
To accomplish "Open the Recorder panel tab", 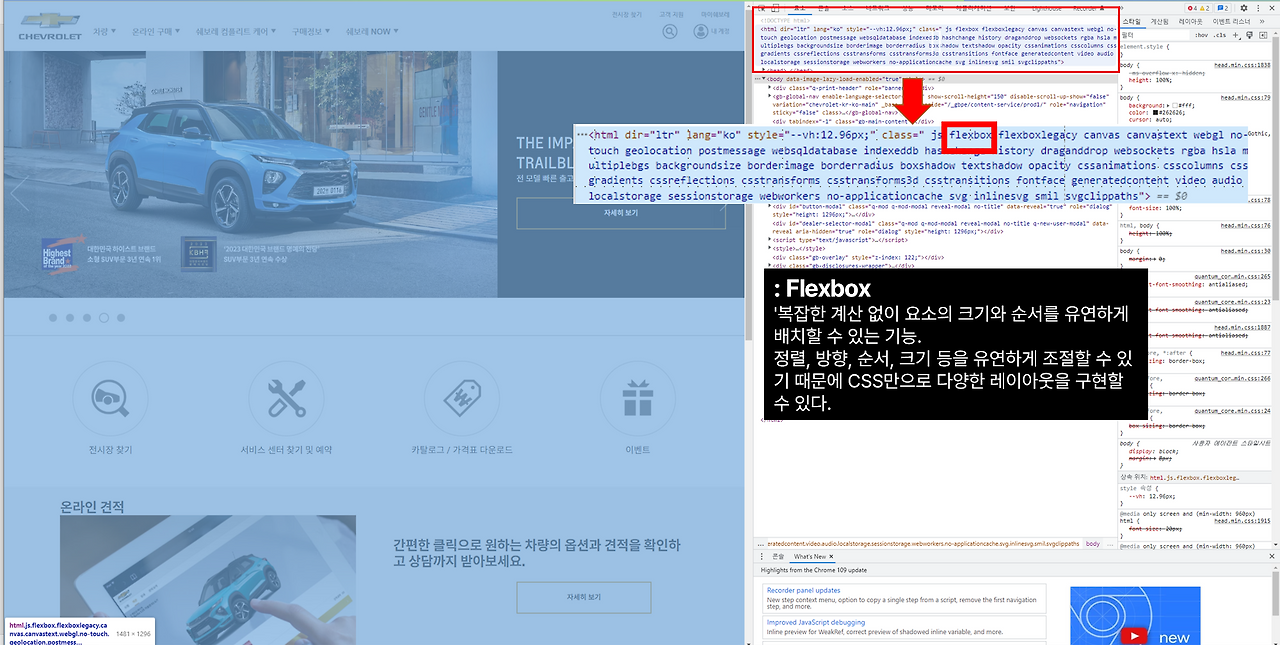I will coord(1089,8).
